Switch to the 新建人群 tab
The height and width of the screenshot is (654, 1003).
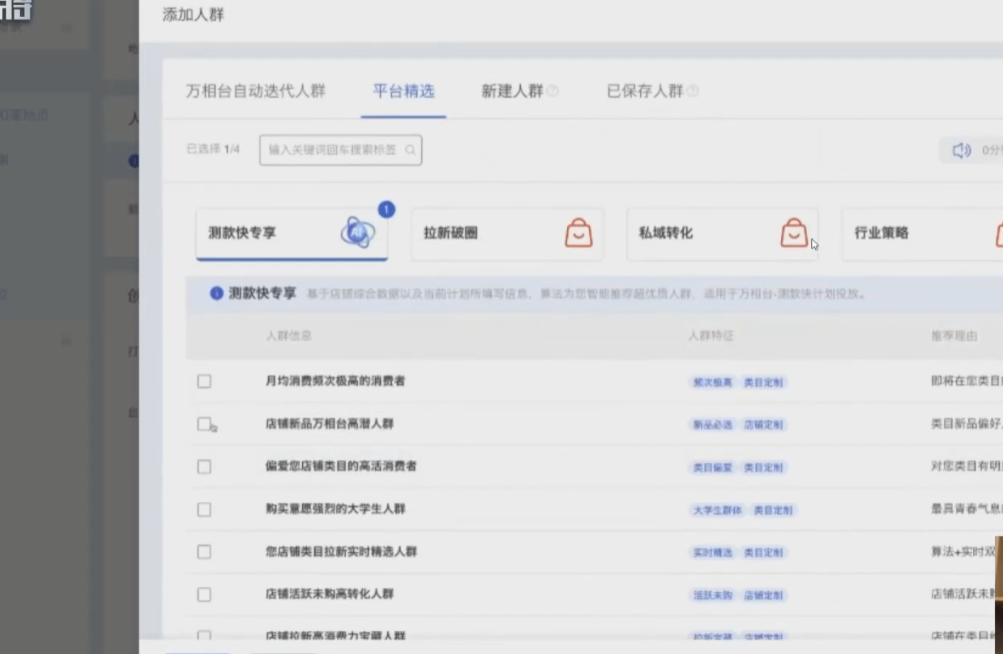tap(511, 91)
